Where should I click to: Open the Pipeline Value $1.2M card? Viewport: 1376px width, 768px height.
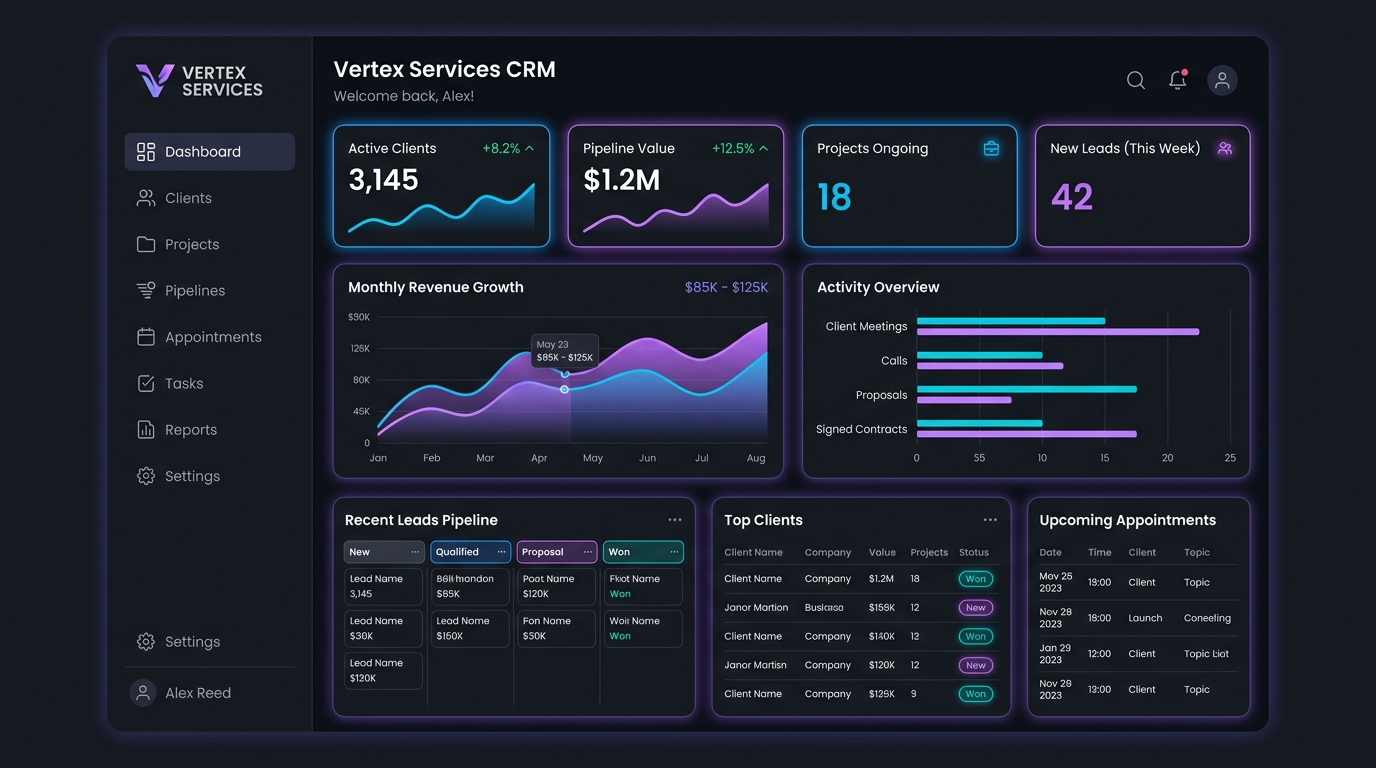(676, 186)
